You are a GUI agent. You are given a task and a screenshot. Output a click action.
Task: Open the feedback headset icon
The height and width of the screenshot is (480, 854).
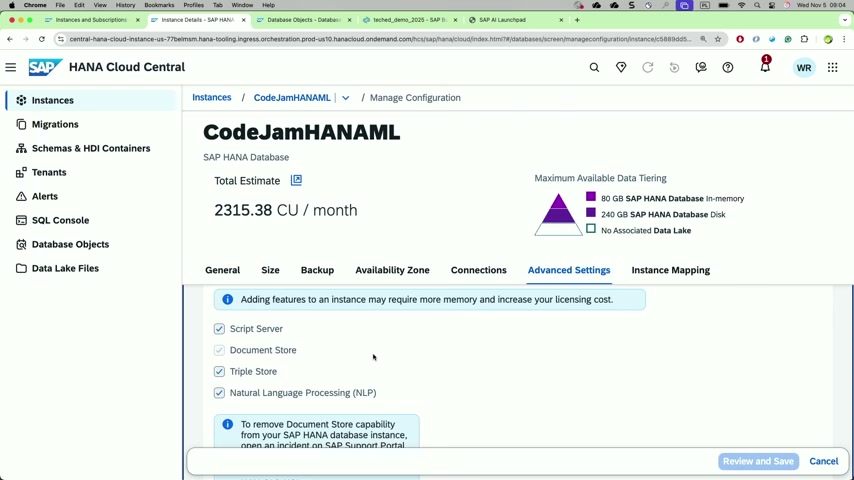pos(701,68)
